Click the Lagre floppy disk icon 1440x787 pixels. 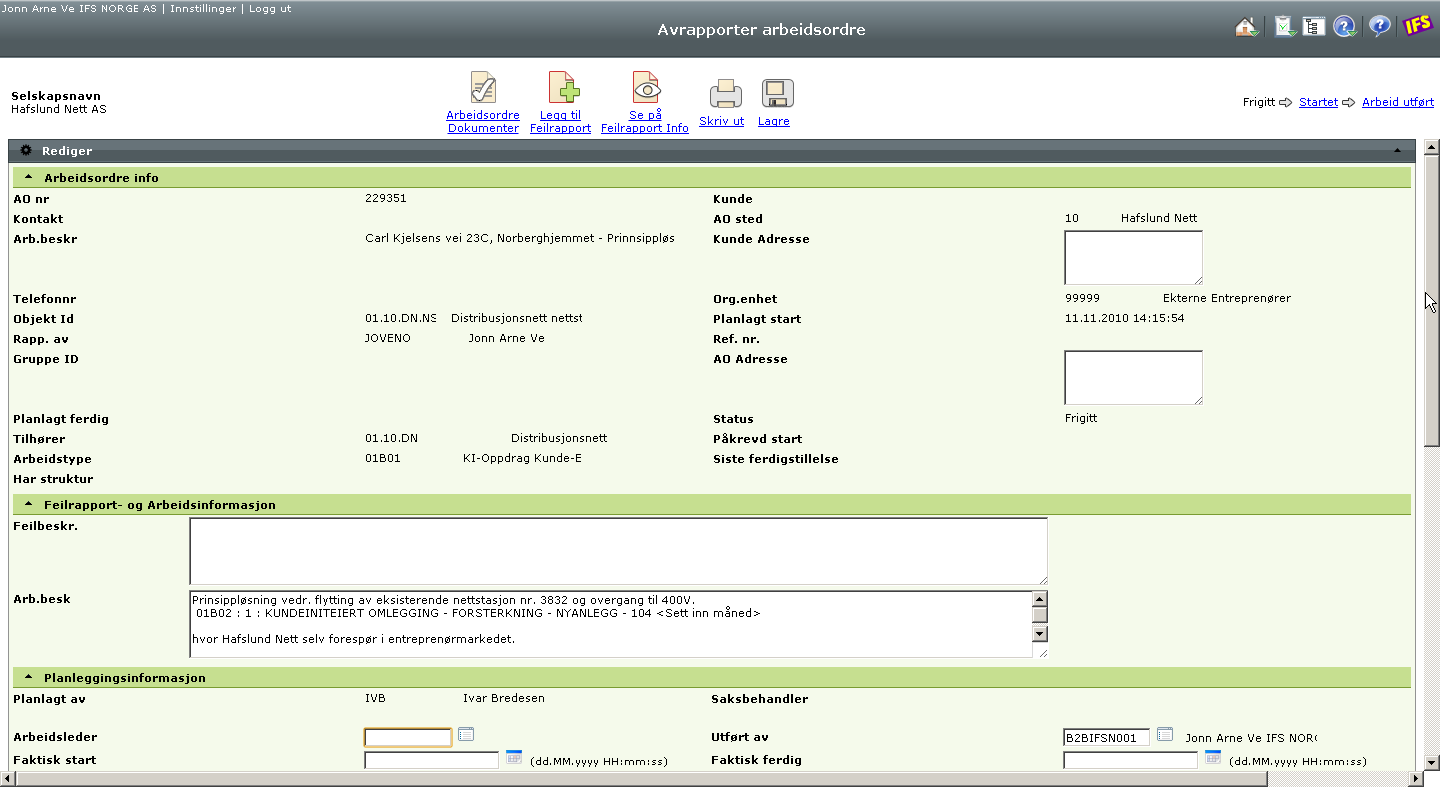(x=777, y=93)
